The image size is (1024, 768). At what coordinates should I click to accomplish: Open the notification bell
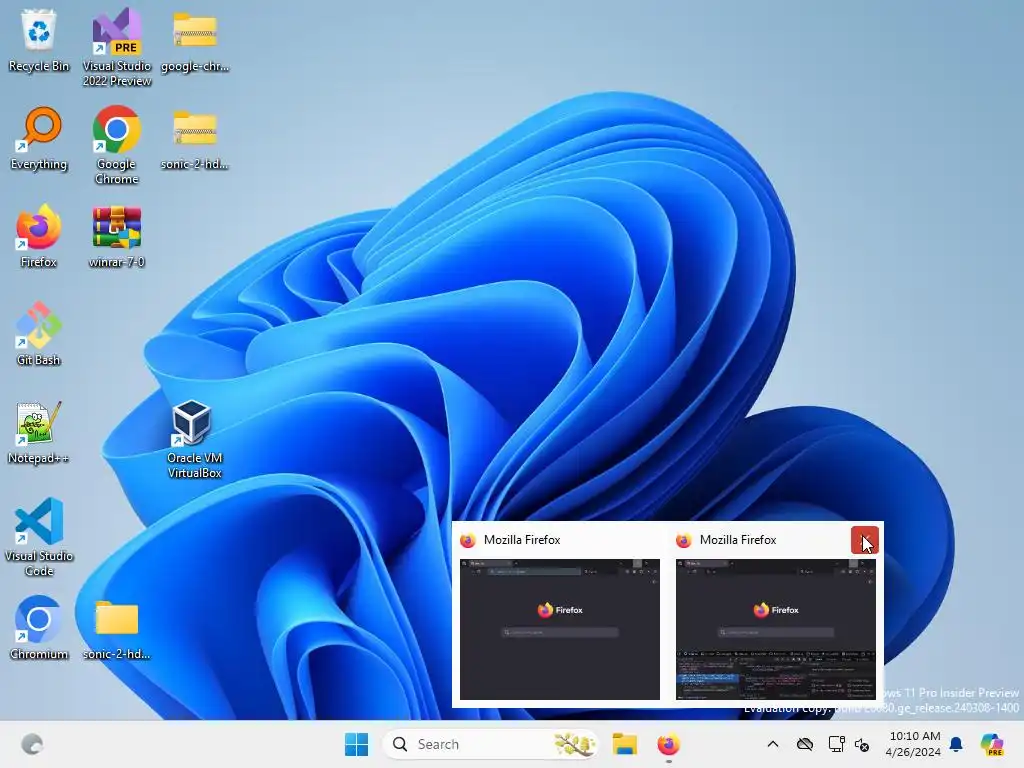click(x=956, y=744)
